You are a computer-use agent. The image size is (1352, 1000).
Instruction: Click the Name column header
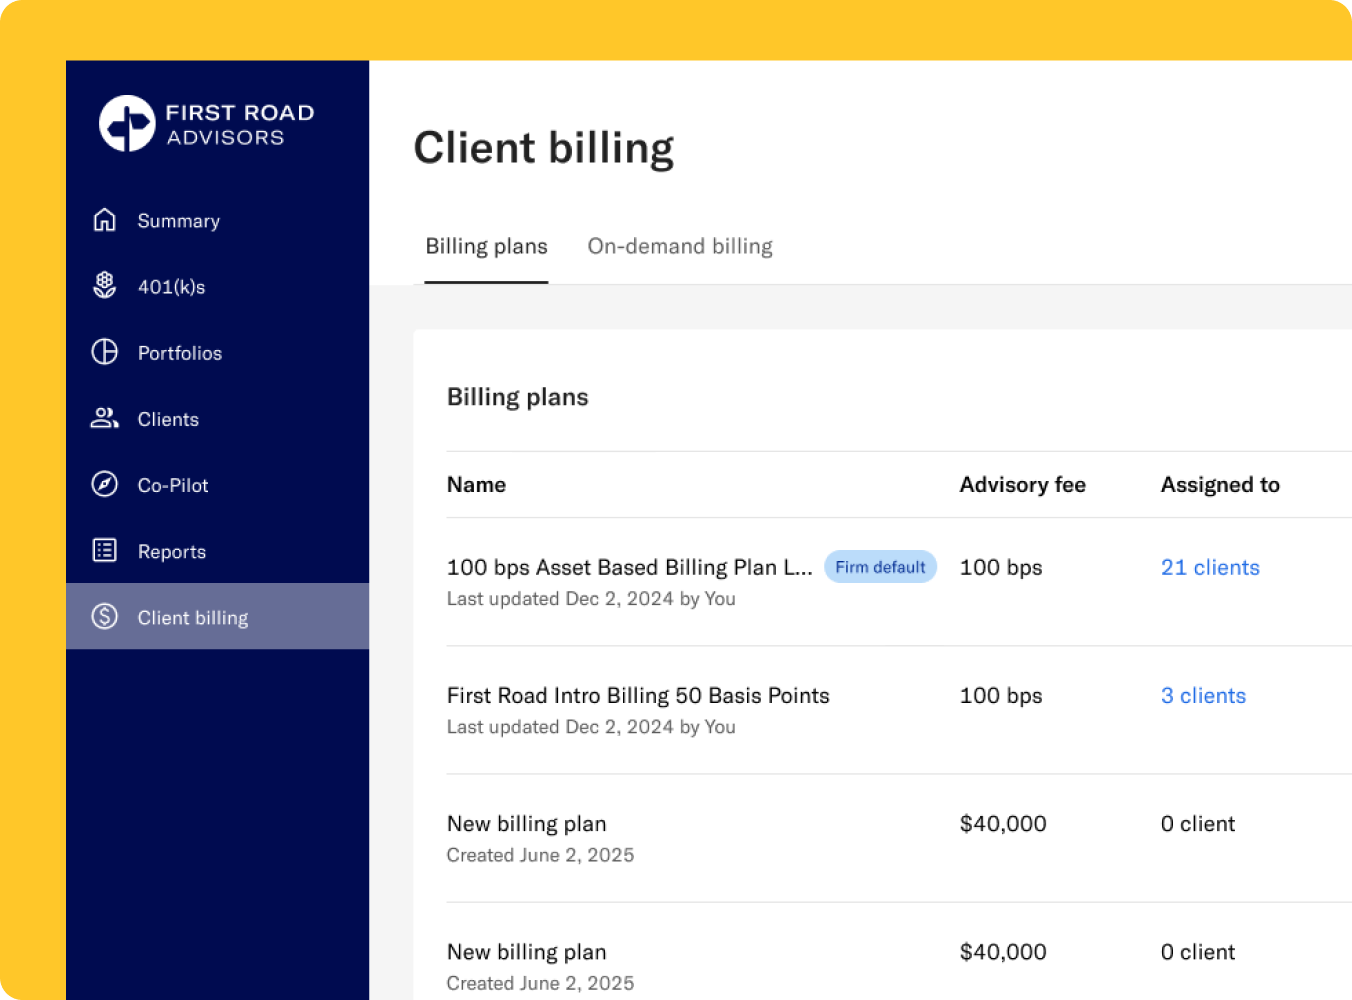click(x=476, y=485)
